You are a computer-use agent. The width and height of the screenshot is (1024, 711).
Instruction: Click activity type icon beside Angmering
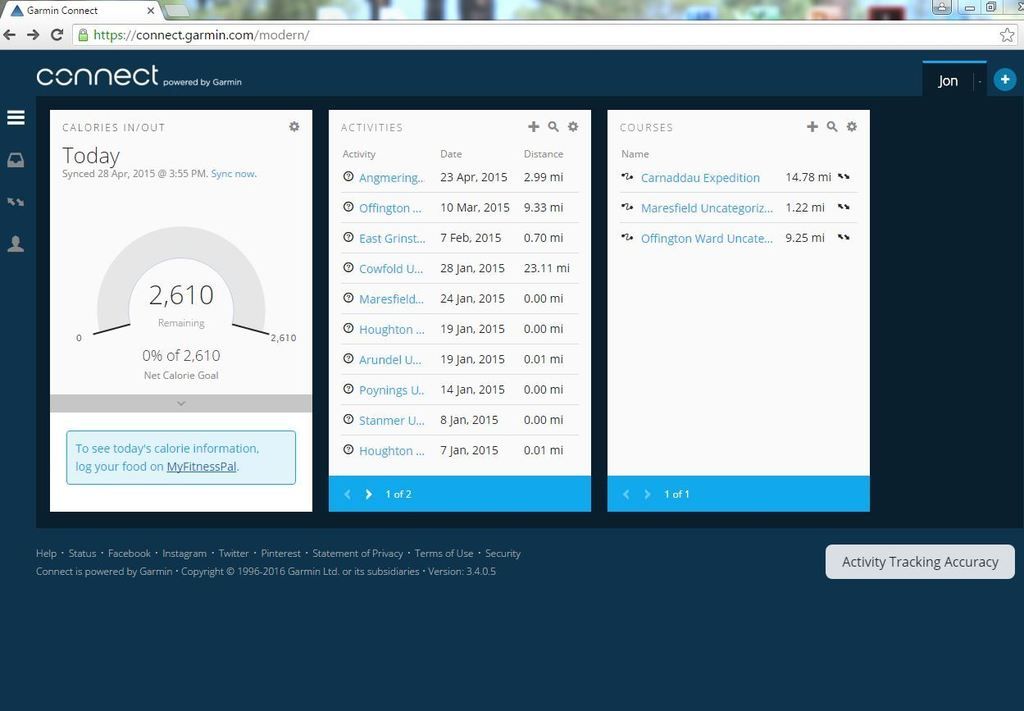tap(348, 176)
